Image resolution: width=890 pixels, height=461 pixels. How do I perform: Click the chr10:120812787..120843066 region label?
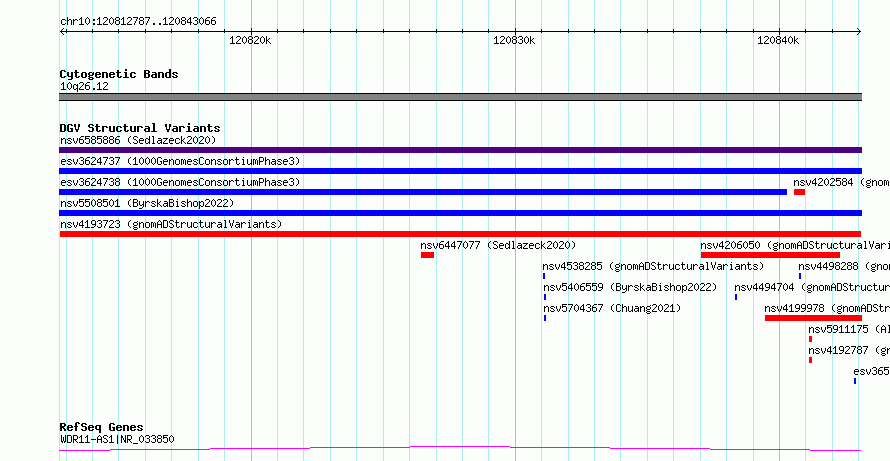138,22
